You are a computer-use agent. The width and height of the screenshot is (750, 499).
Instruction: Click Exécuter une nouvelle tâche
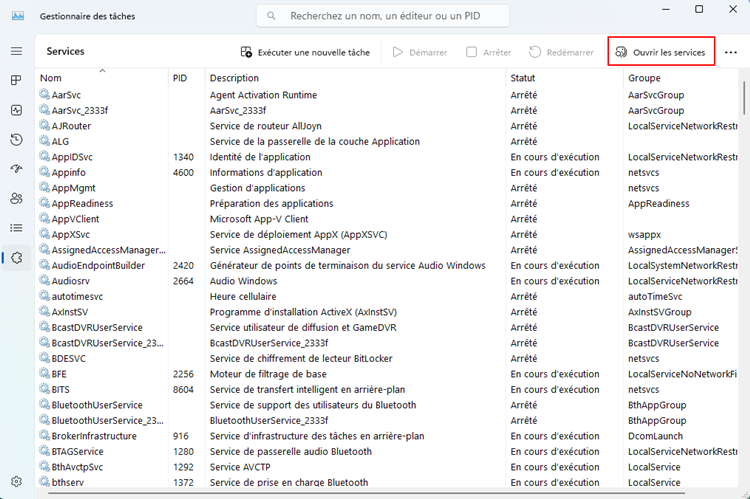coord(305,52)
